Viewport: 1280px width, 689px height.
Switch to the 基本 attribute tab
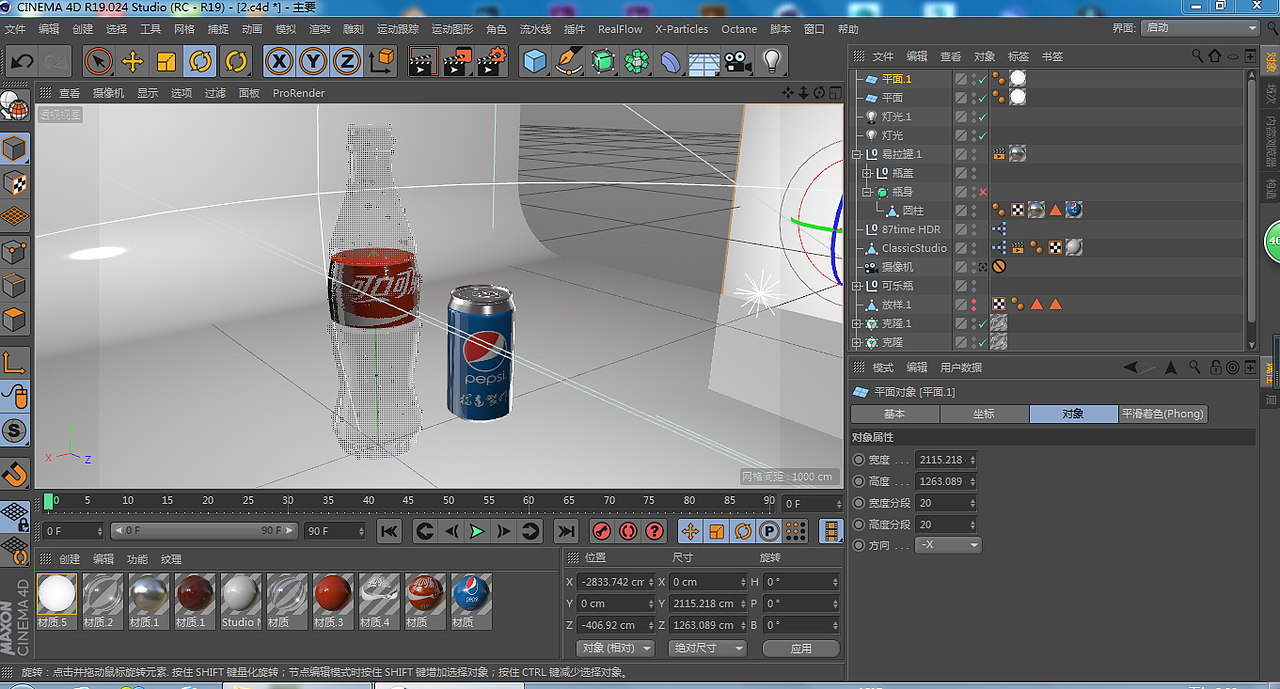(894, 413)
